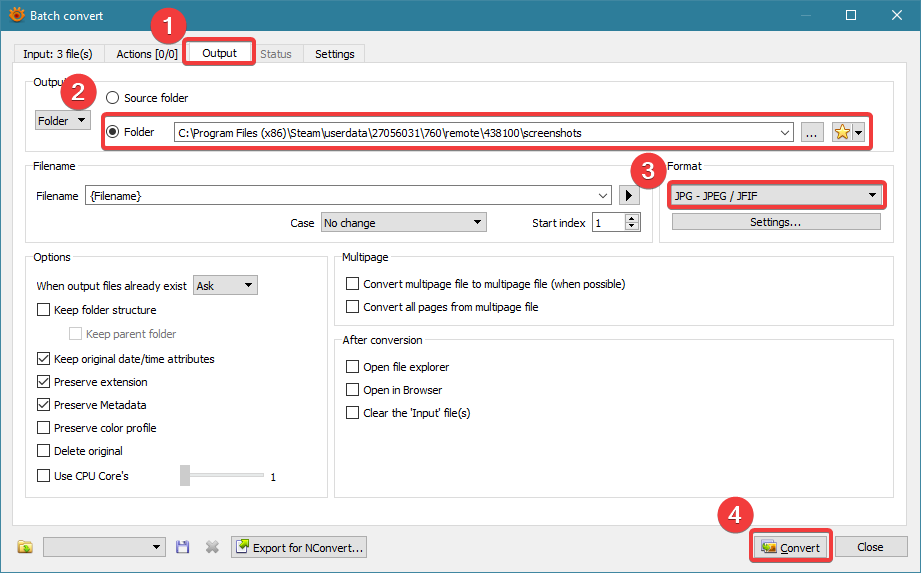
Task: Browse for output folder with ellipsis button
Action: [x=811, y=133]
